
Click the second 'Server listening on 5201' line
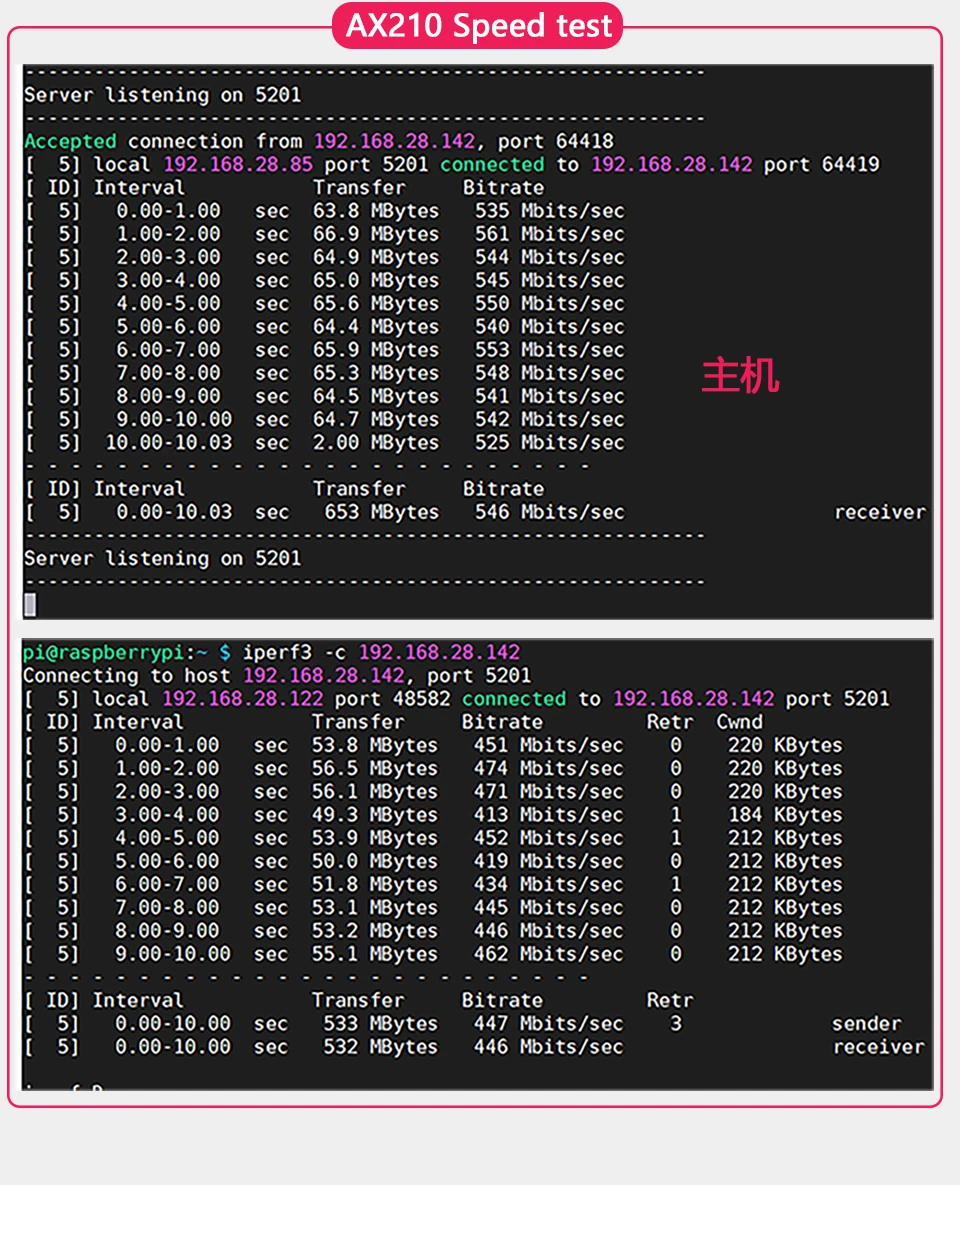(163, 558)
